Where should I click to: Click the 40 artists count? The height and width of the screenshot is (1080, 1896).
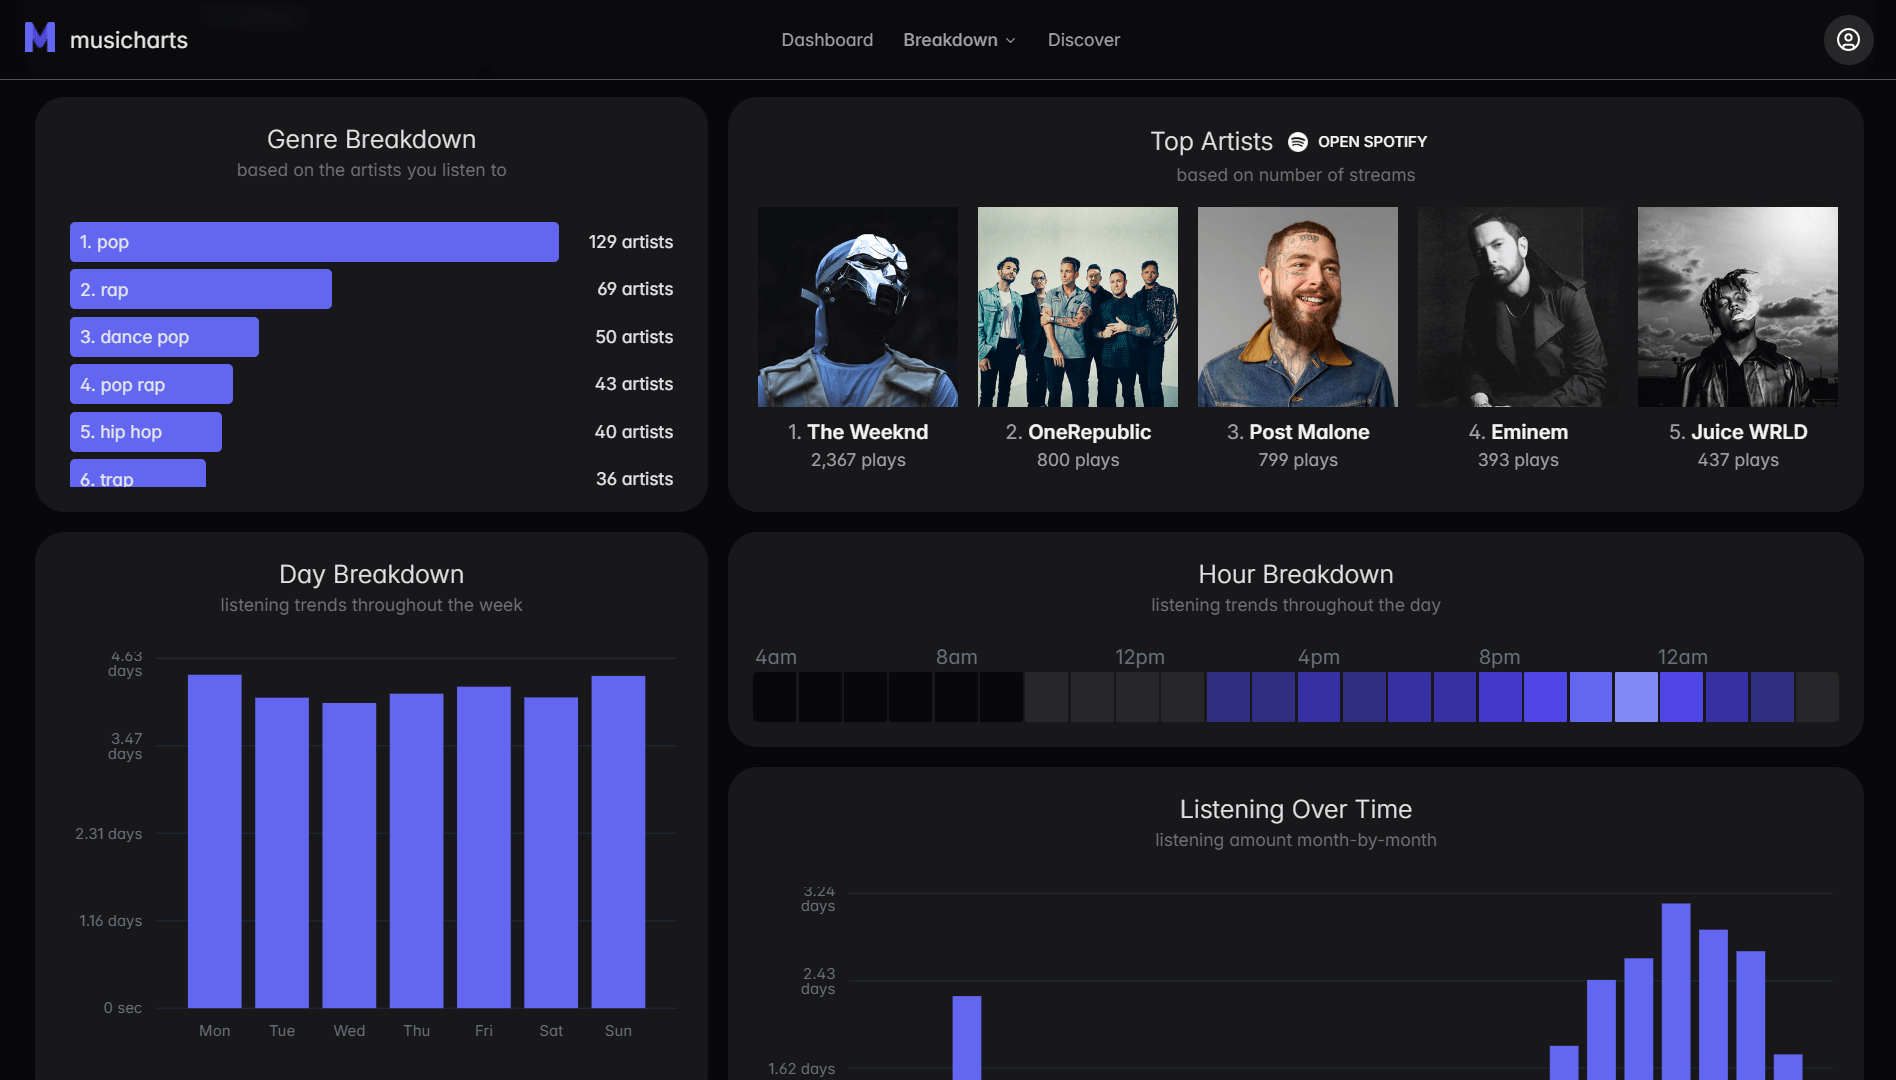pyautogui.click(x=634, y=432)
